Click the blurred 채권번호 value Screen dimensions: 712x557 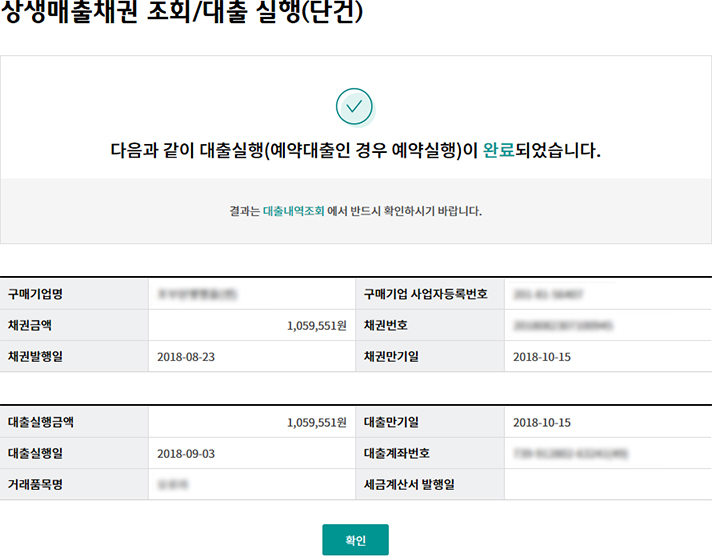(x=561, y=326)
